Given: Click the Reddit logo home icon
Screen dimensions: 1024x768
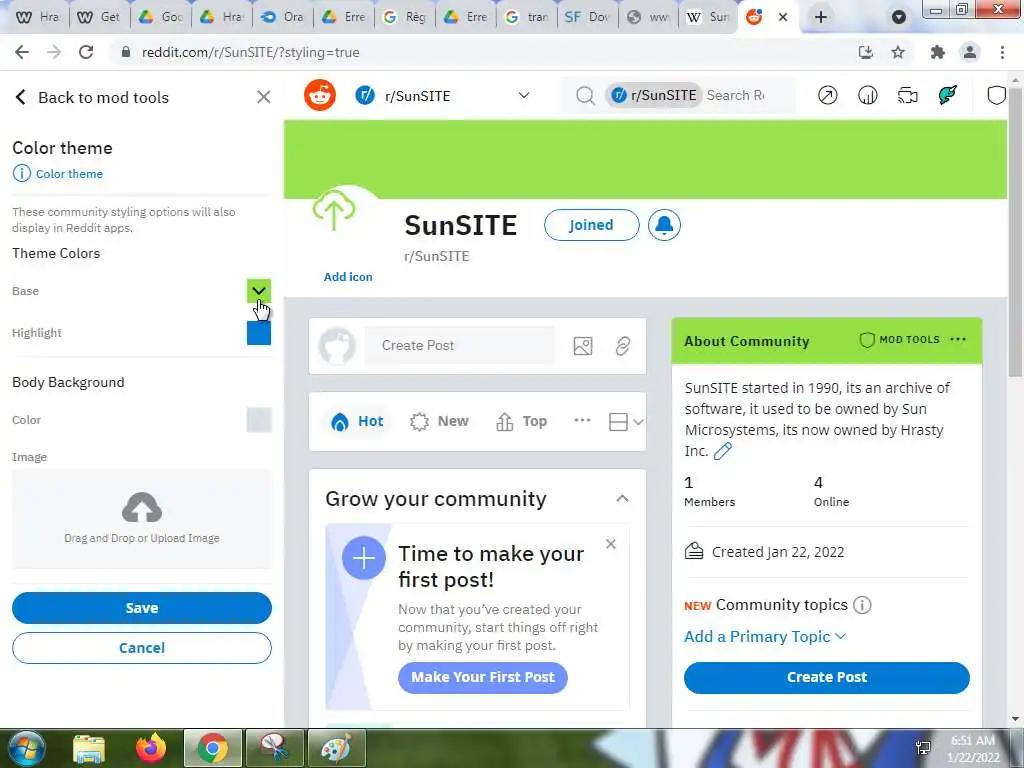Looking at the screenshot, I should click(320, 95).
